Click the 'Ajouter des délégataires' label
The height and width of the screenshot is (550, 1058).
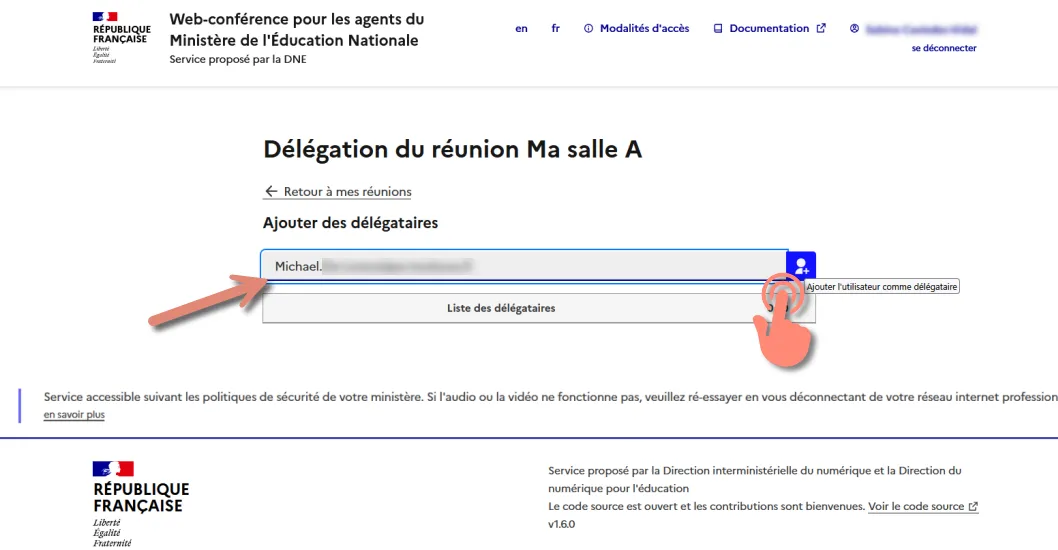350,223
